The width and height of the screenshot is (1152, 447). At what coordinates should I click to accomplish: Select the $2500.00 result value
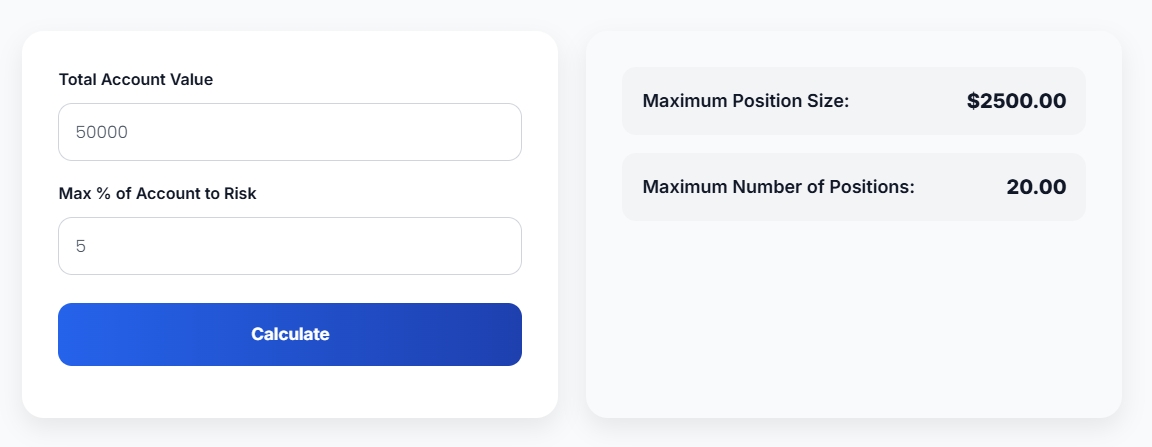click(1016, 101)
